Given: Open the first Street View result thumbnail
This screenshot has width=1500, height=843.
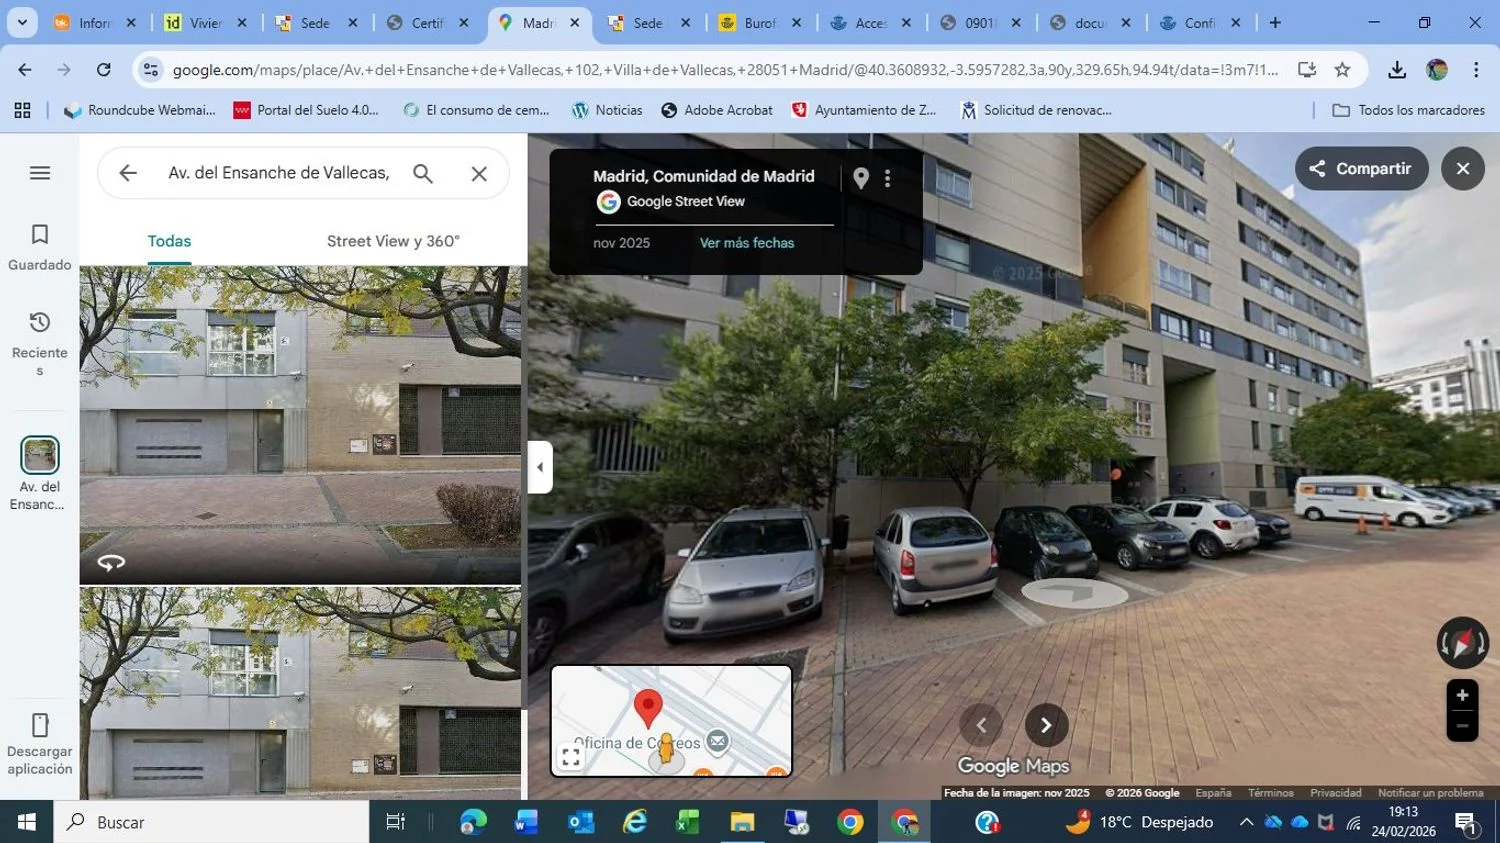Looking at the screenshot, I should point(299,424).
